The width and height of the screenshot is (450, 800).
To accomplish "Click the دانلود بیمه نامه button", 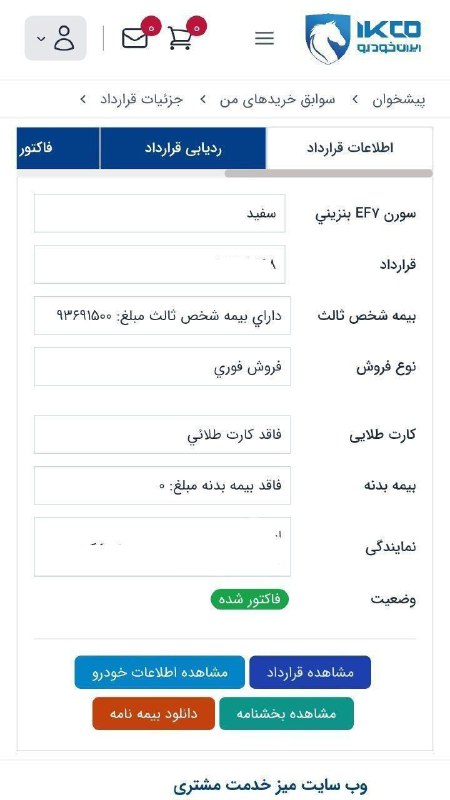I will pyautogui.click(x=154, y=713).
